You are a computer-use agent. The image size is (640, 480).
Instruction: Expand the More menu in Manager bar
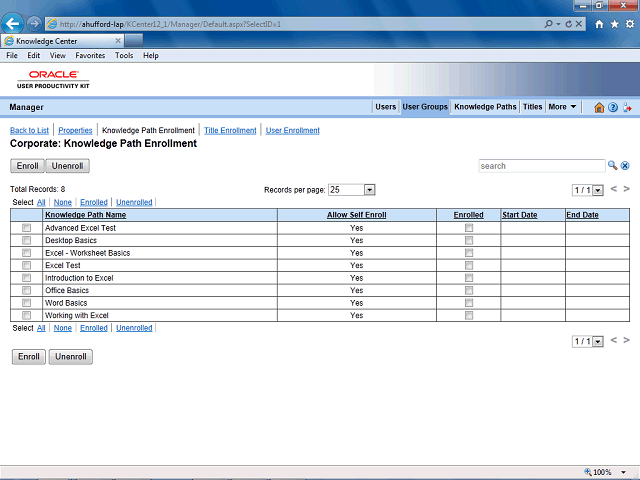(x=562, y=107)
